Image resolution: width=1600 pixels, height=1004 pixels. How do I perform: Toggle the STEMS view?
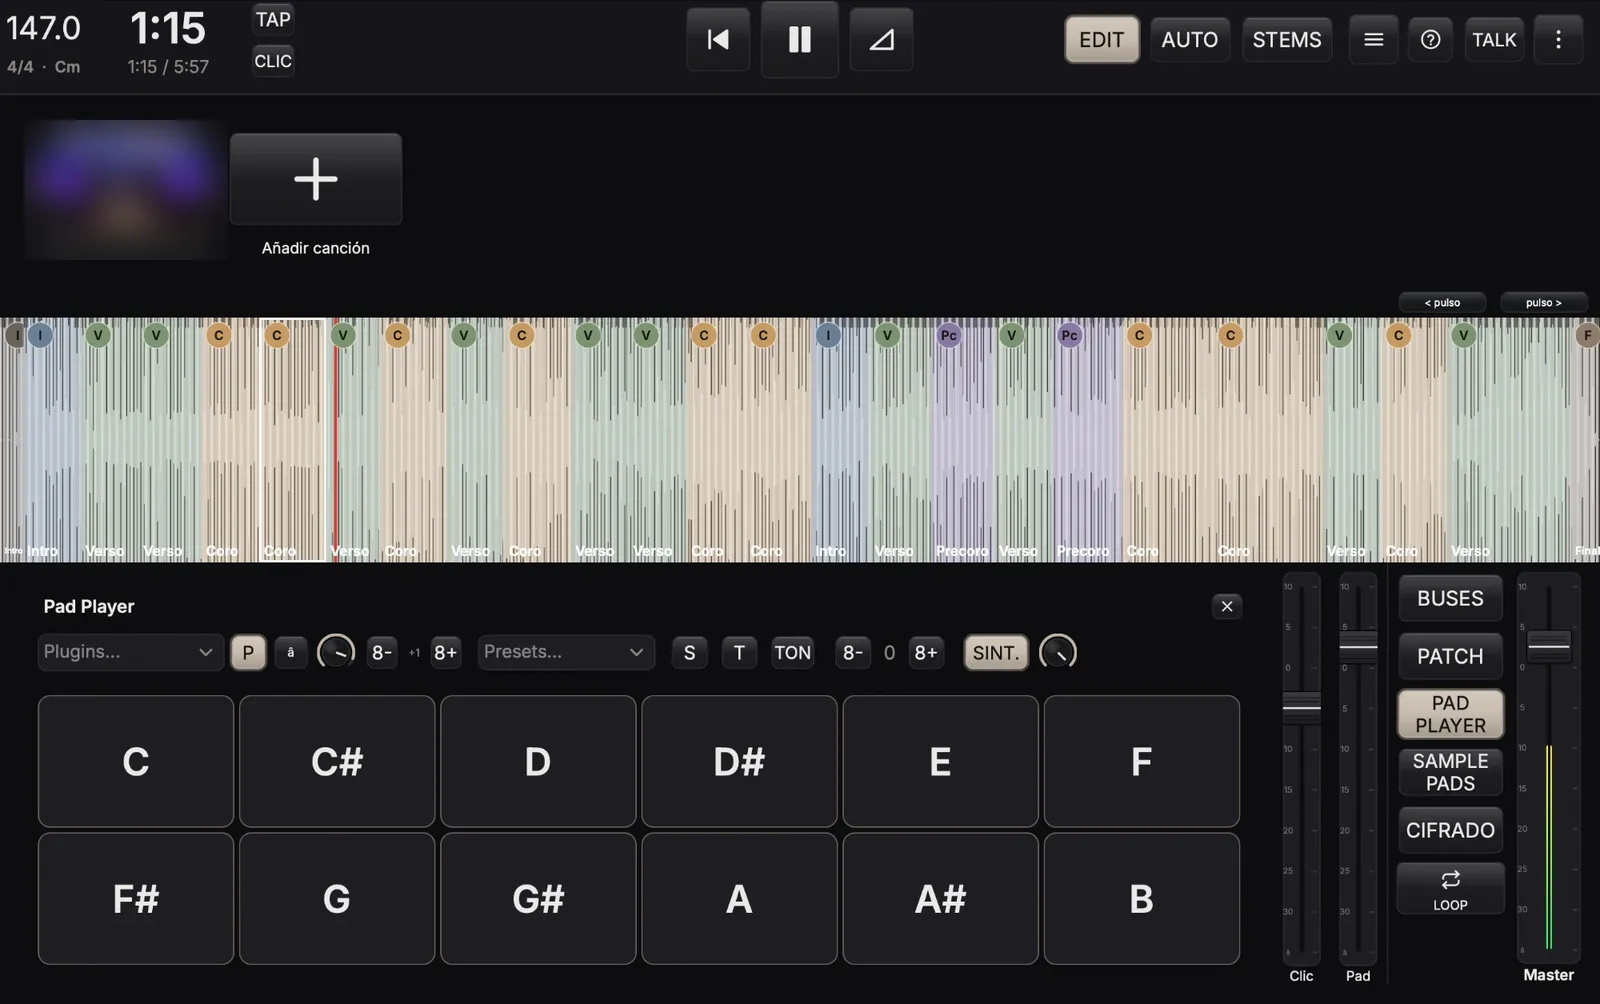coord(1287,40)
